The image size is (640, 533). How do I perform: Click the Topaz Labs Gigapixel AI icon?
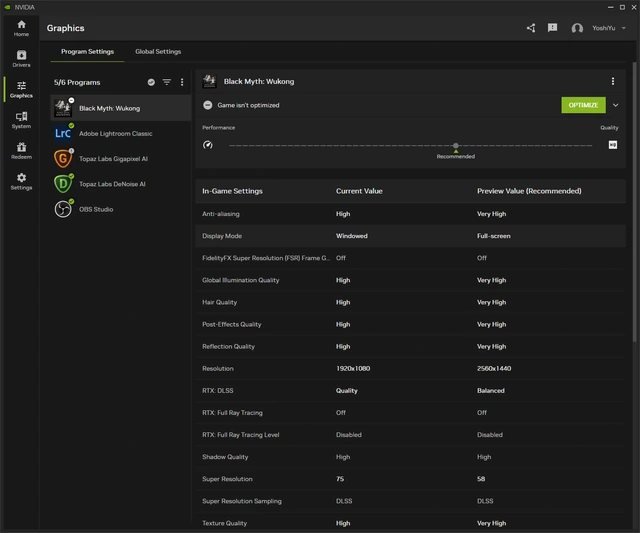63,158
